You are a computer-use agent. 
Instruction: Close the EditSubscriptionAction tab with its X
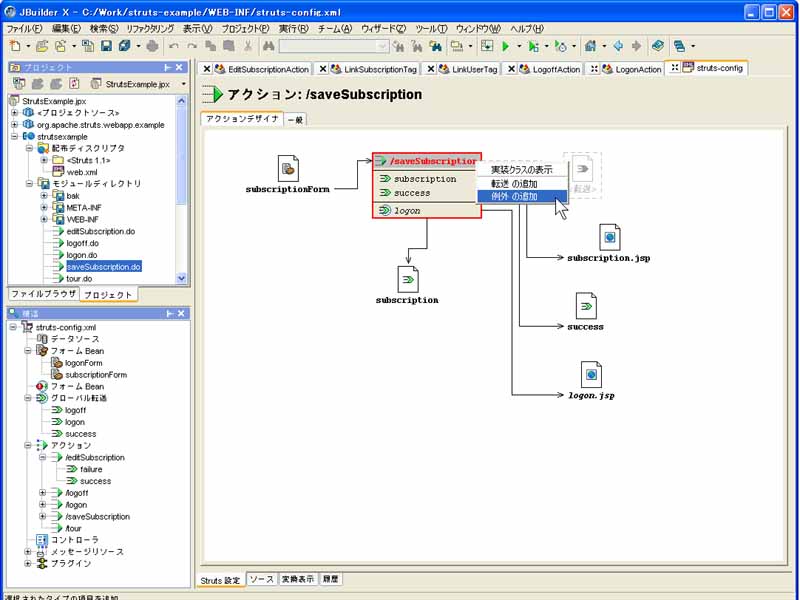point(207,69)
